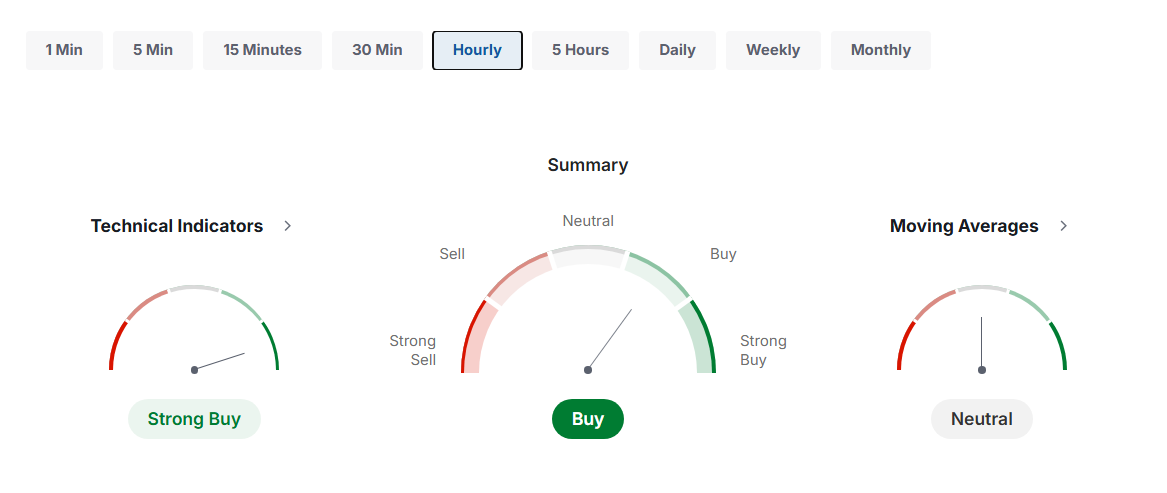Click the Hourly timeframe tab
The image size is (1167, 493).
477,50
